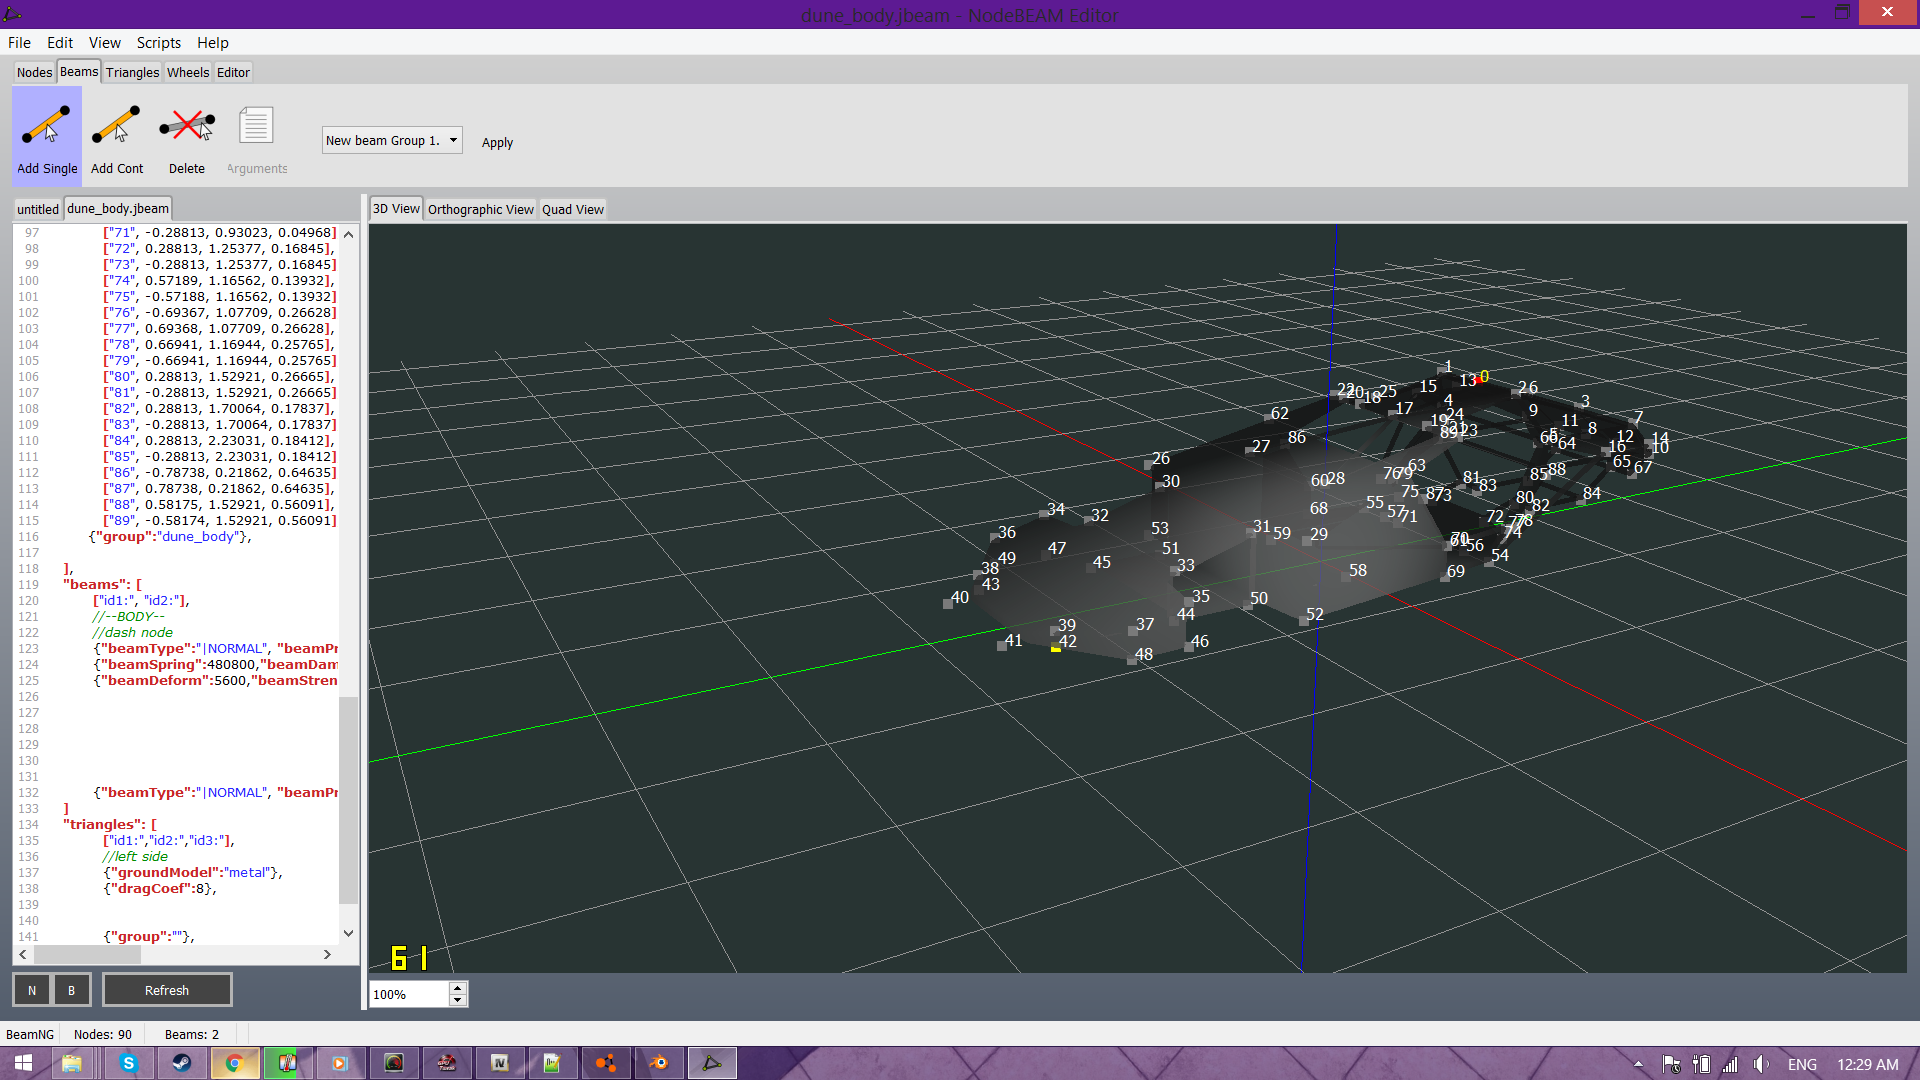The height and width of the screenshot is (1080, 1920).
Task: Click the B toggle button
Action: tap(71, 990)
